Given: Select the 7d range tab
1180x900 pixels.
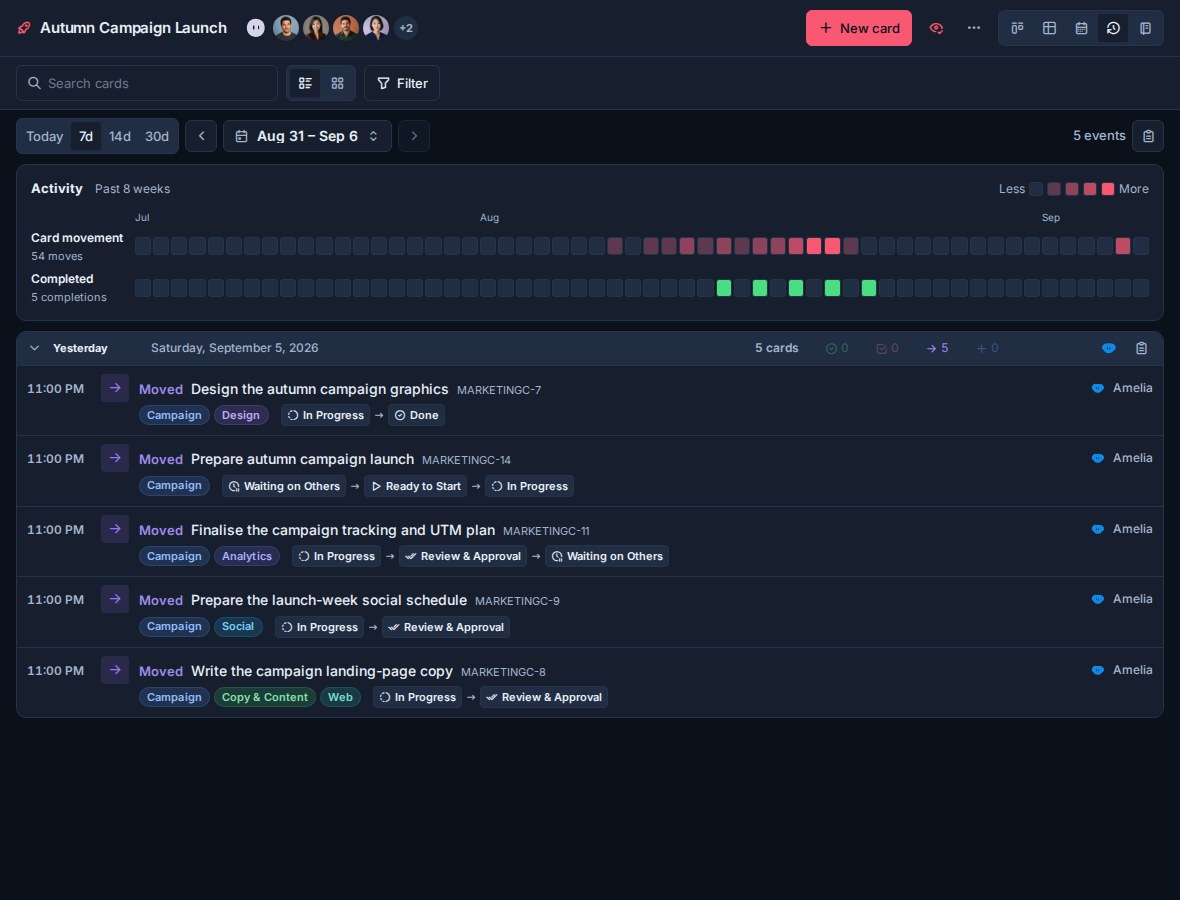Looking at the screenshot, I should coord(86,136).
